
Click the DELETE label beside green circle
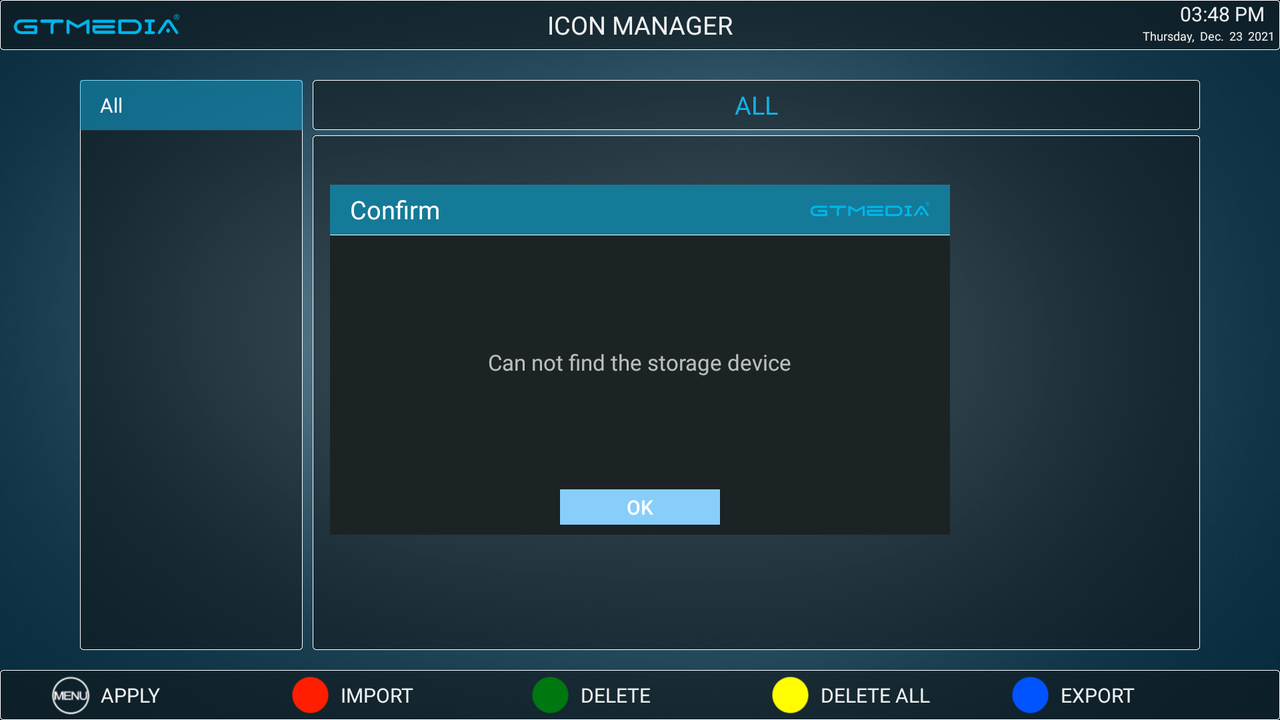coord(616,696)
